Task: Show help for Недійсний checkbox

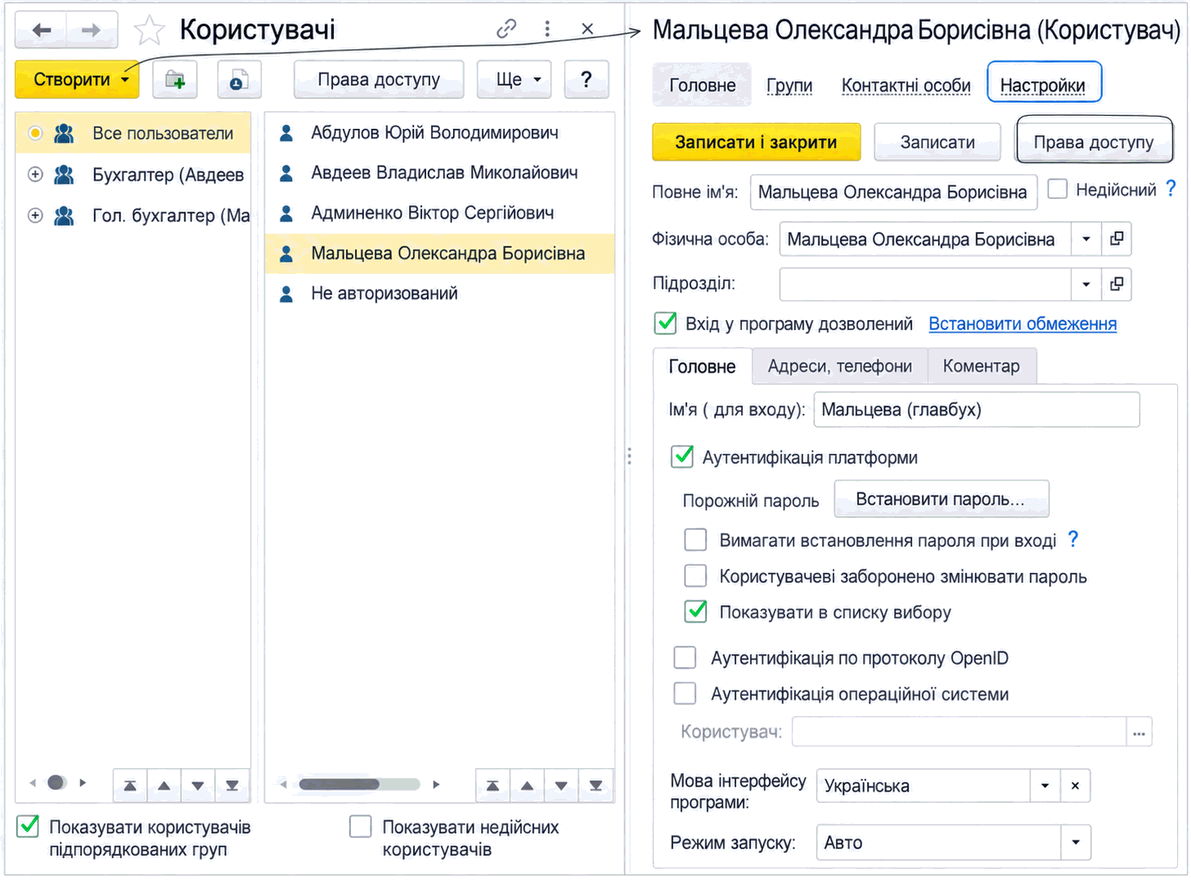Action: [x=1170, y=188]
